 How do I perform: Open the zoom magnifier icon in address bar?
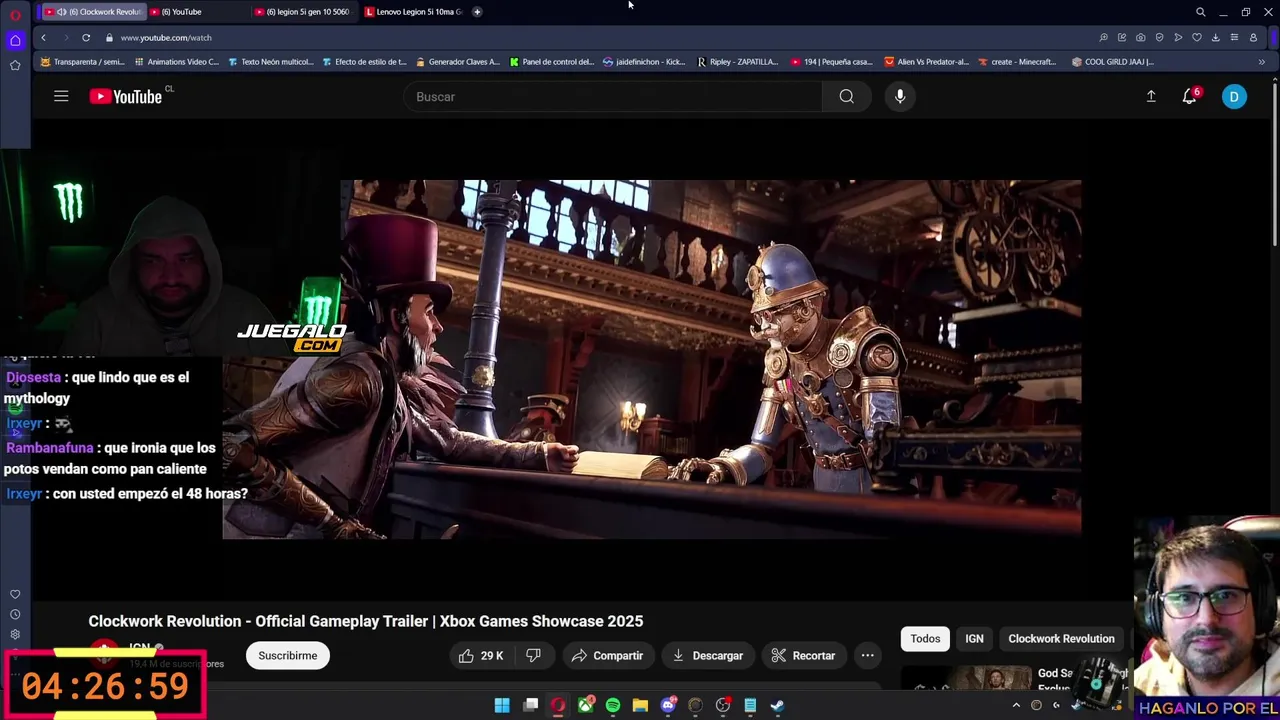1103,37
